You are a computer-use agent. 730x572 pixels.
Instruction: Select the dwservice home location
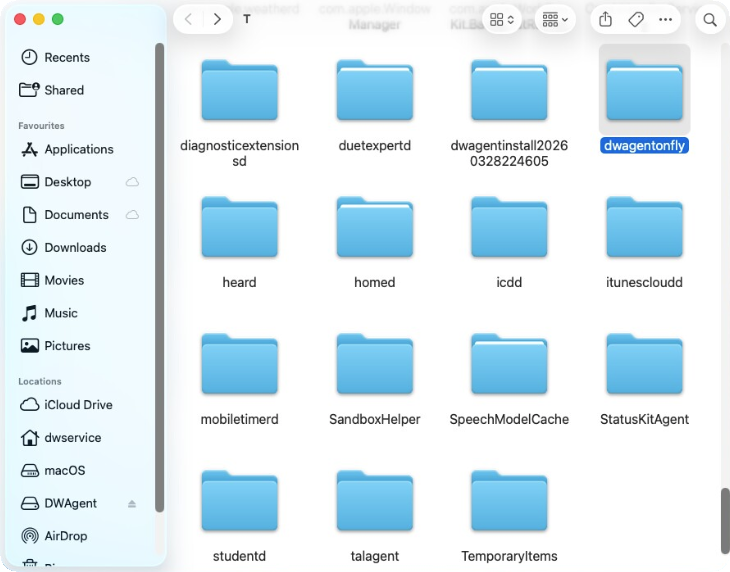(72, 438)
